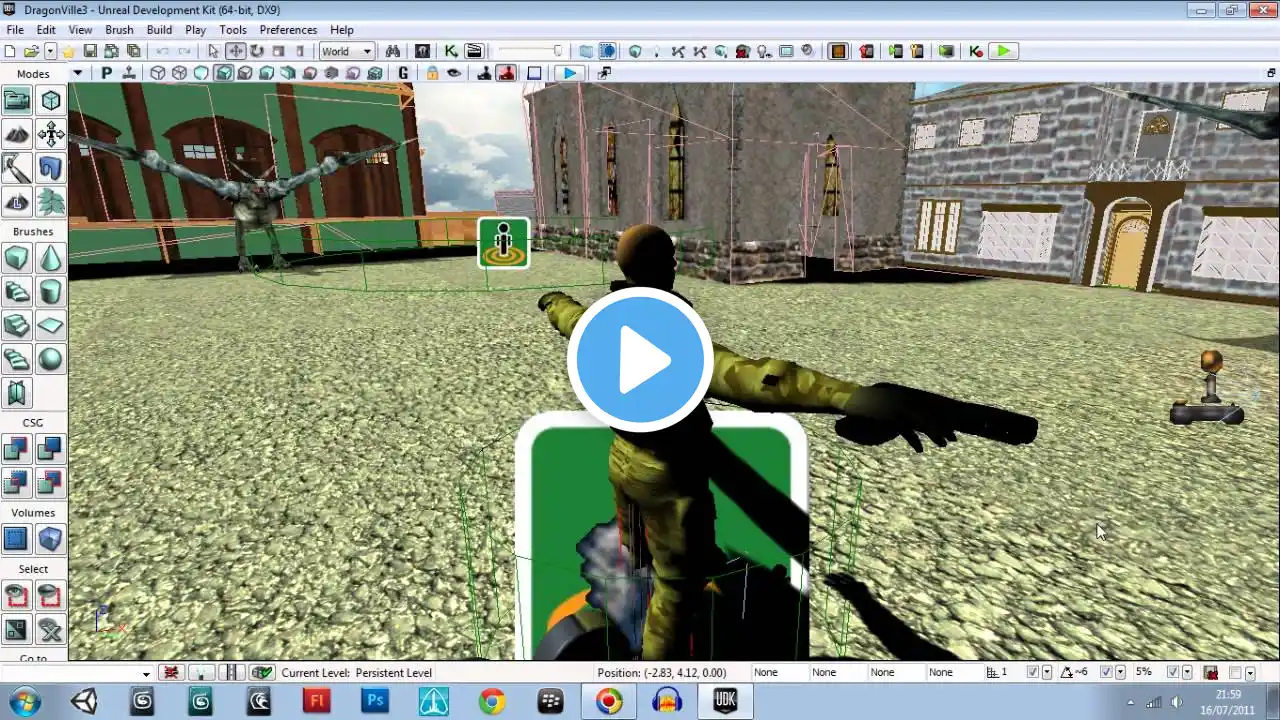The width and height of the screenshot is (1280, 720).
Task: Click the Current Level: Persistent Level text
Action: pyautogui.click(x=357, y=673)
